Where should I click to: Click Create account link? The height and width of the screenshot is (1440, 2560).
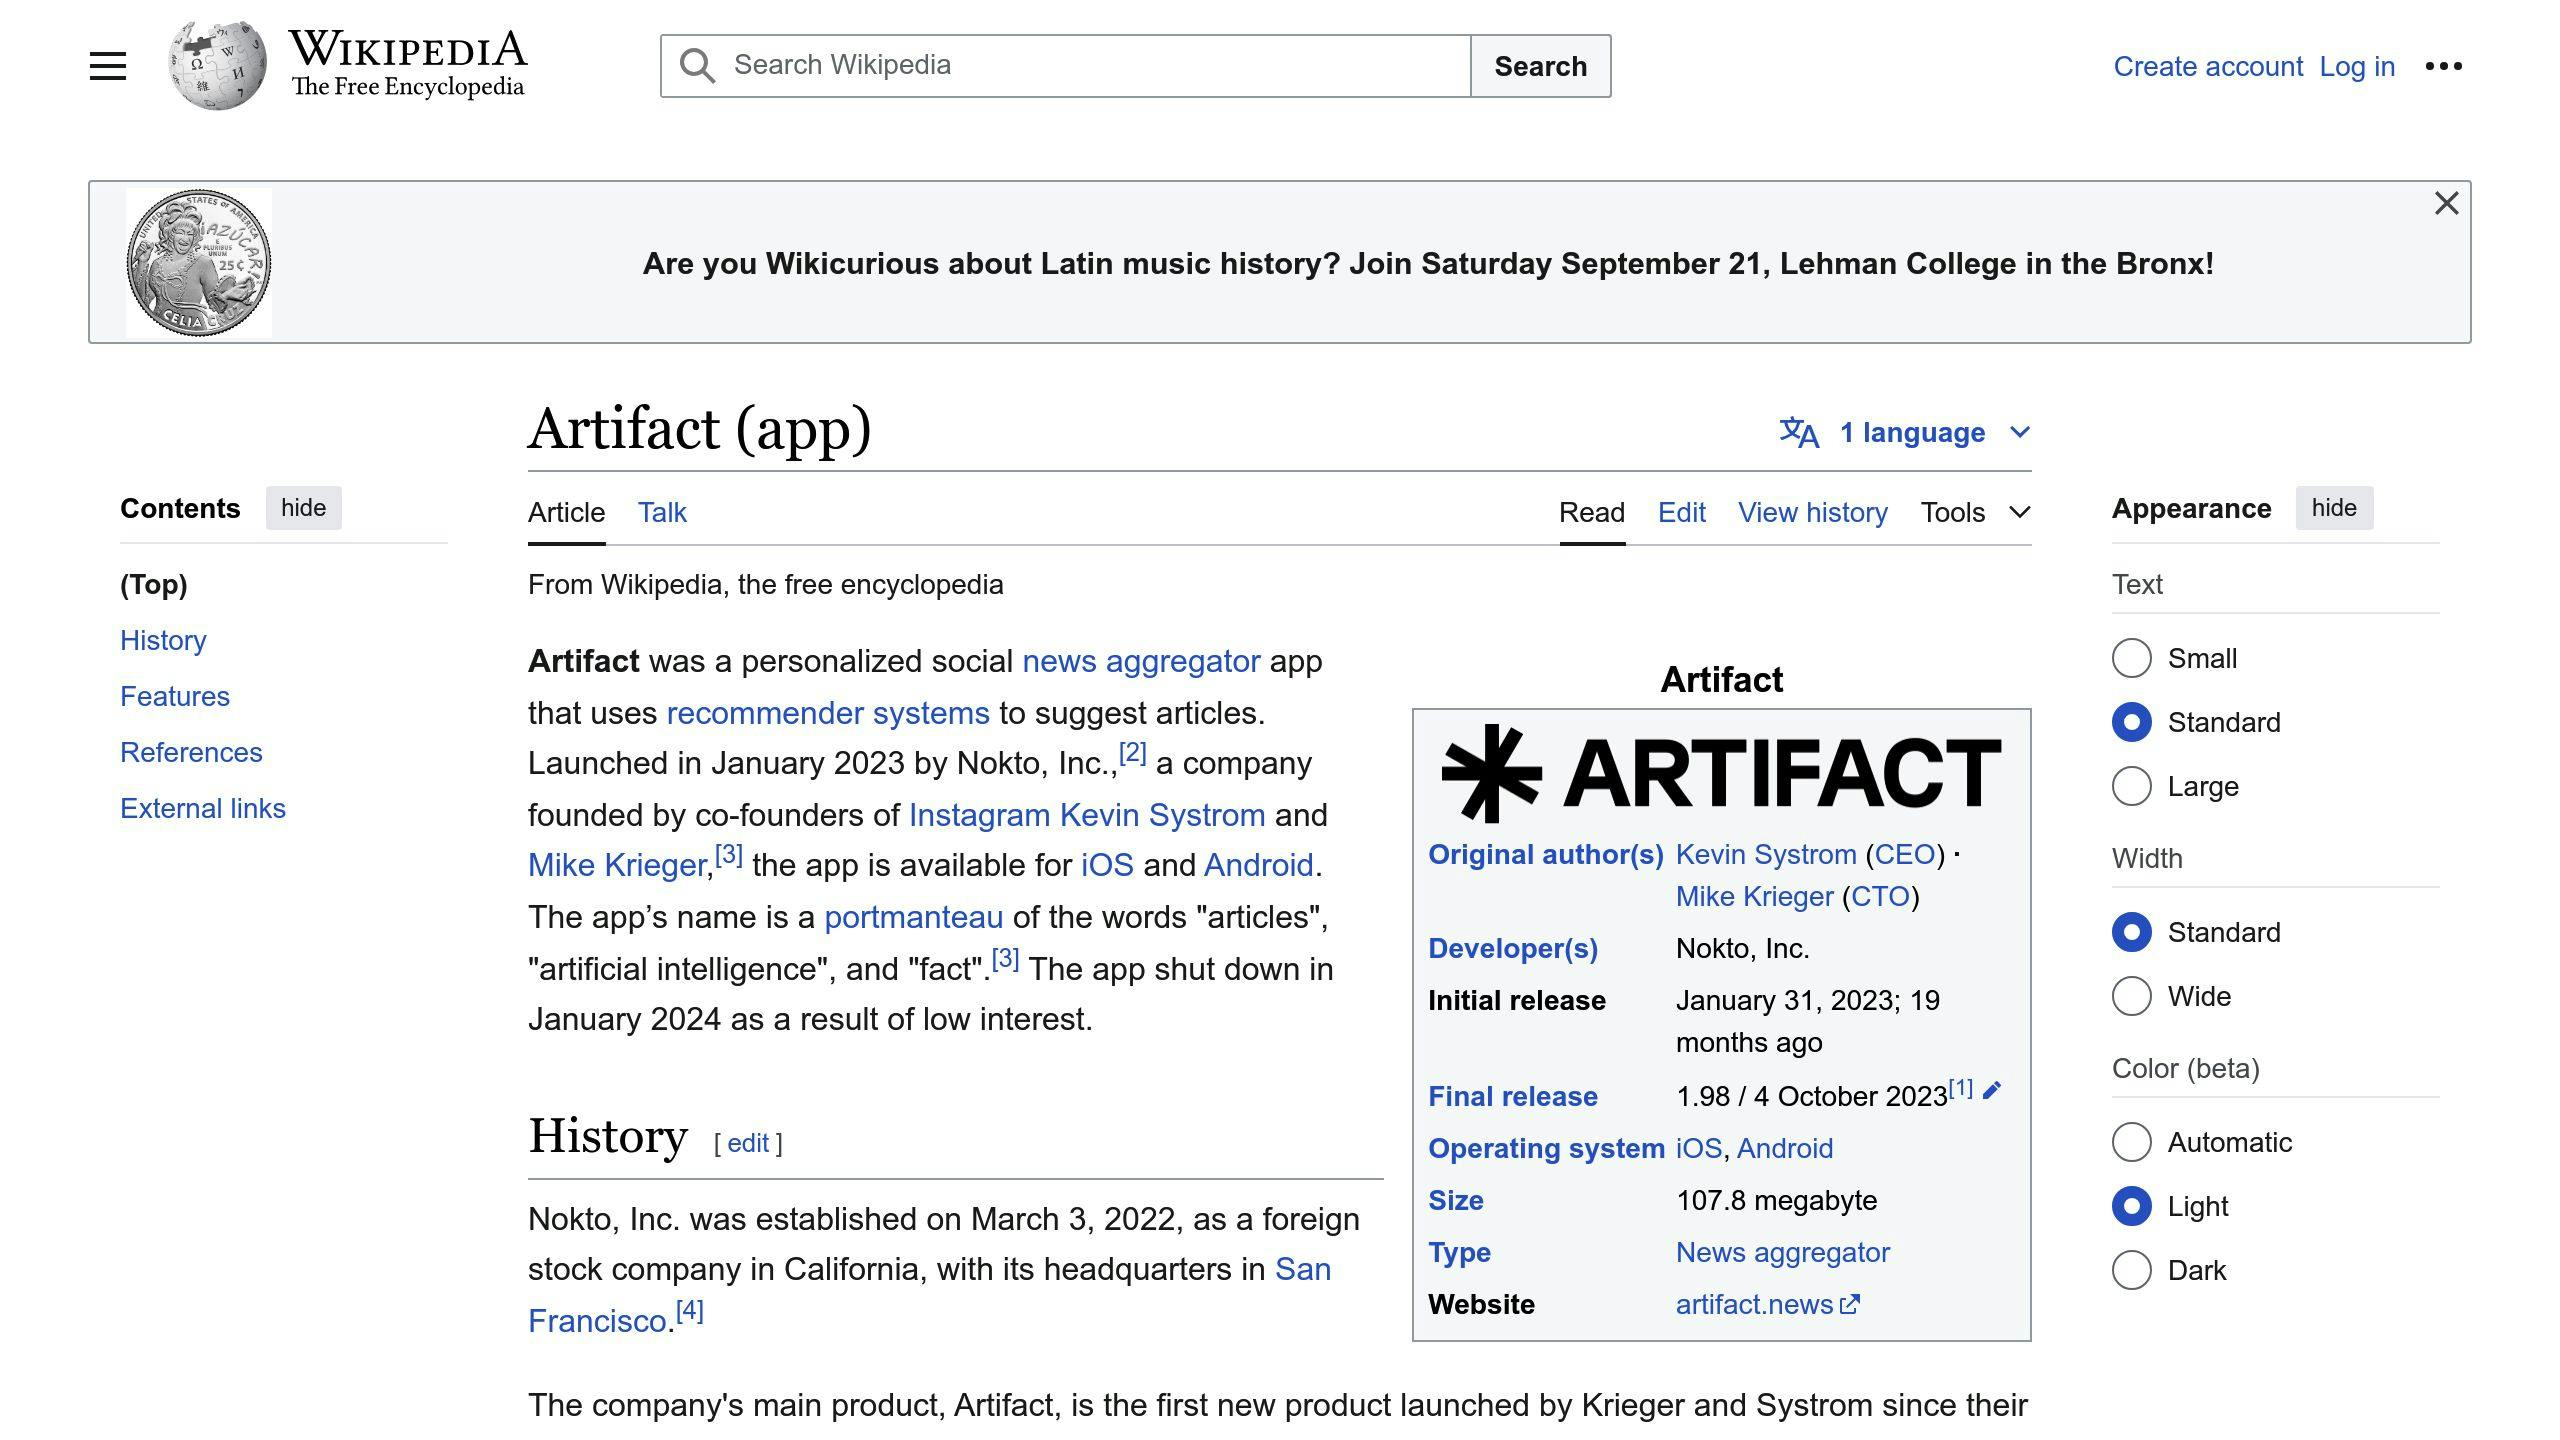click(2208, 66)
